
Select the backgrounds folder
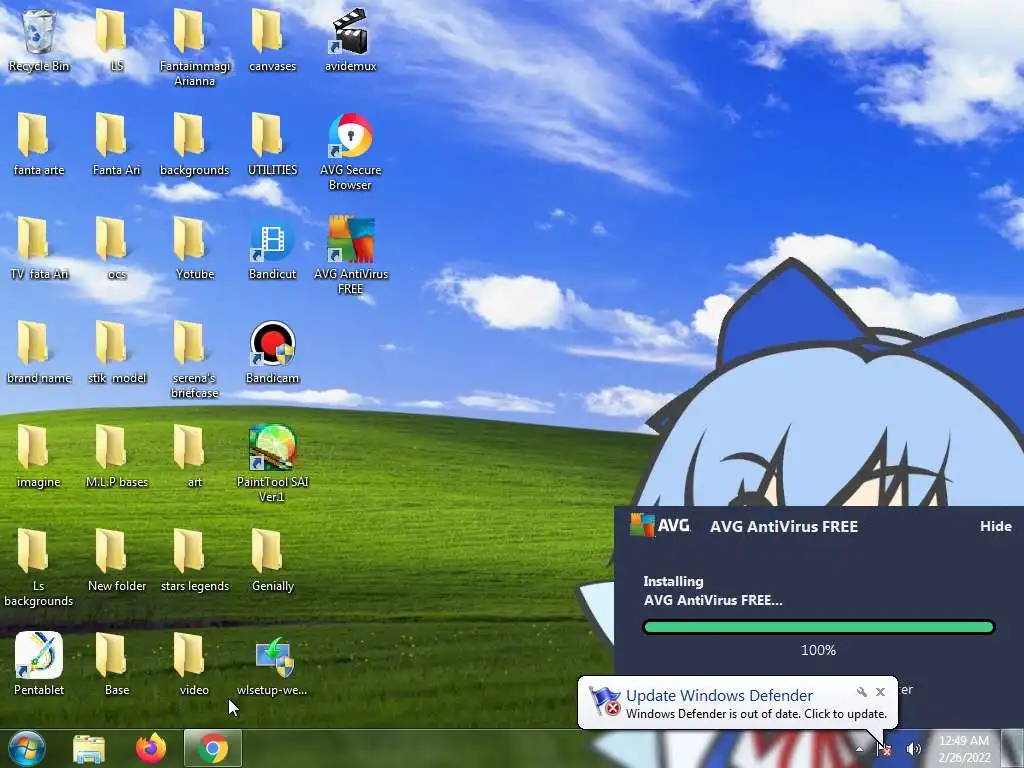click(x=195, y=144)
